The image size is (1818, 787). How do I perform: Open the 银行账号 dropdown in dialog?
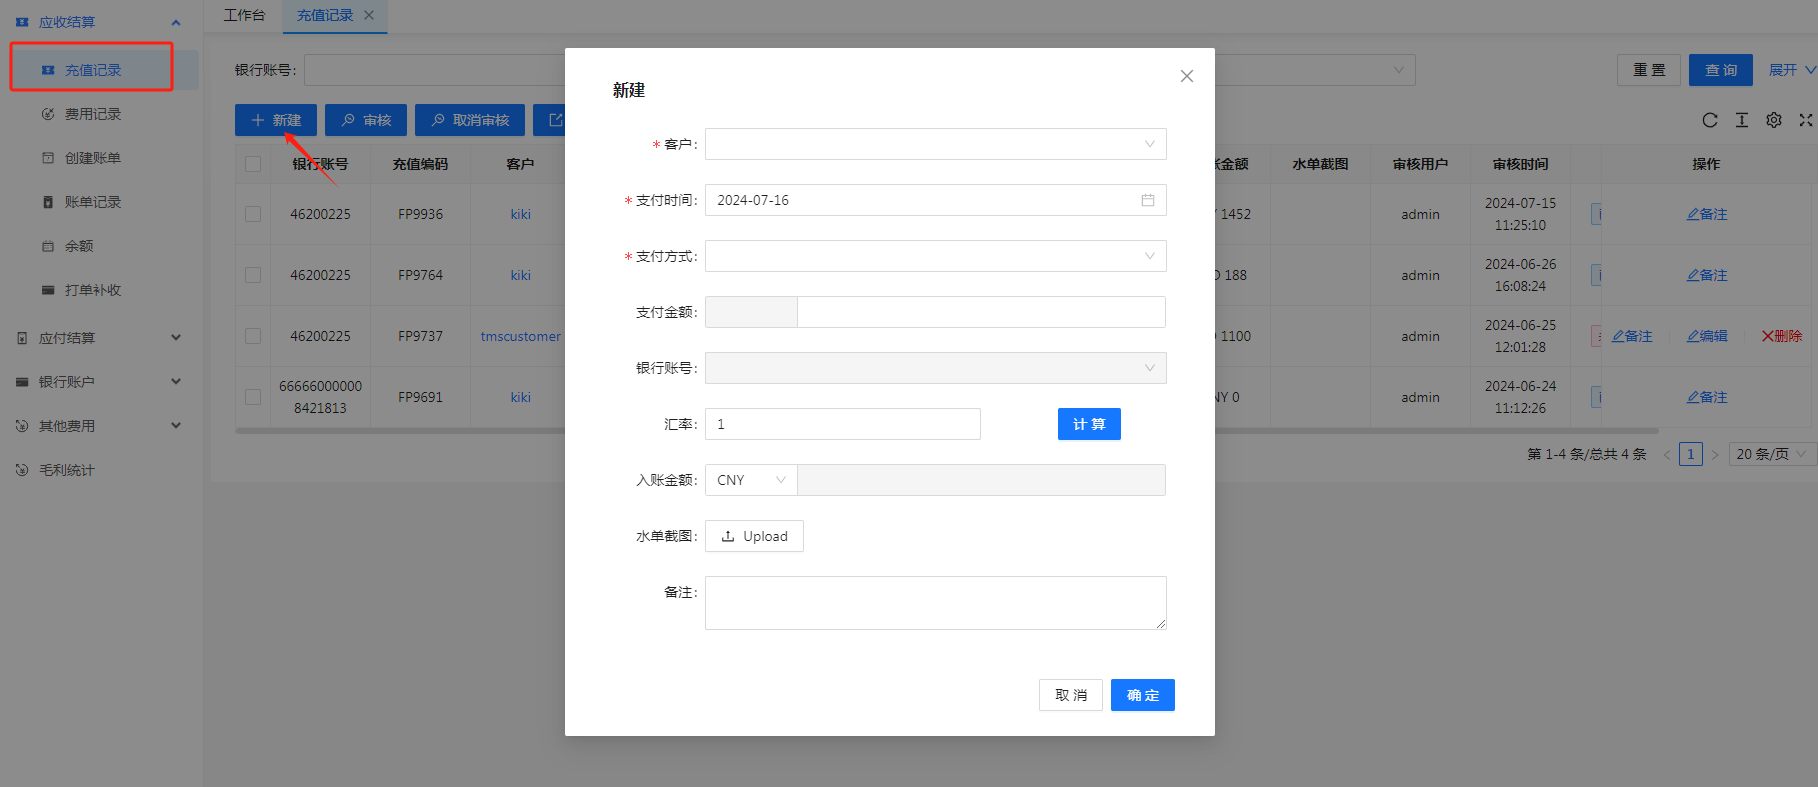(935, 368)
